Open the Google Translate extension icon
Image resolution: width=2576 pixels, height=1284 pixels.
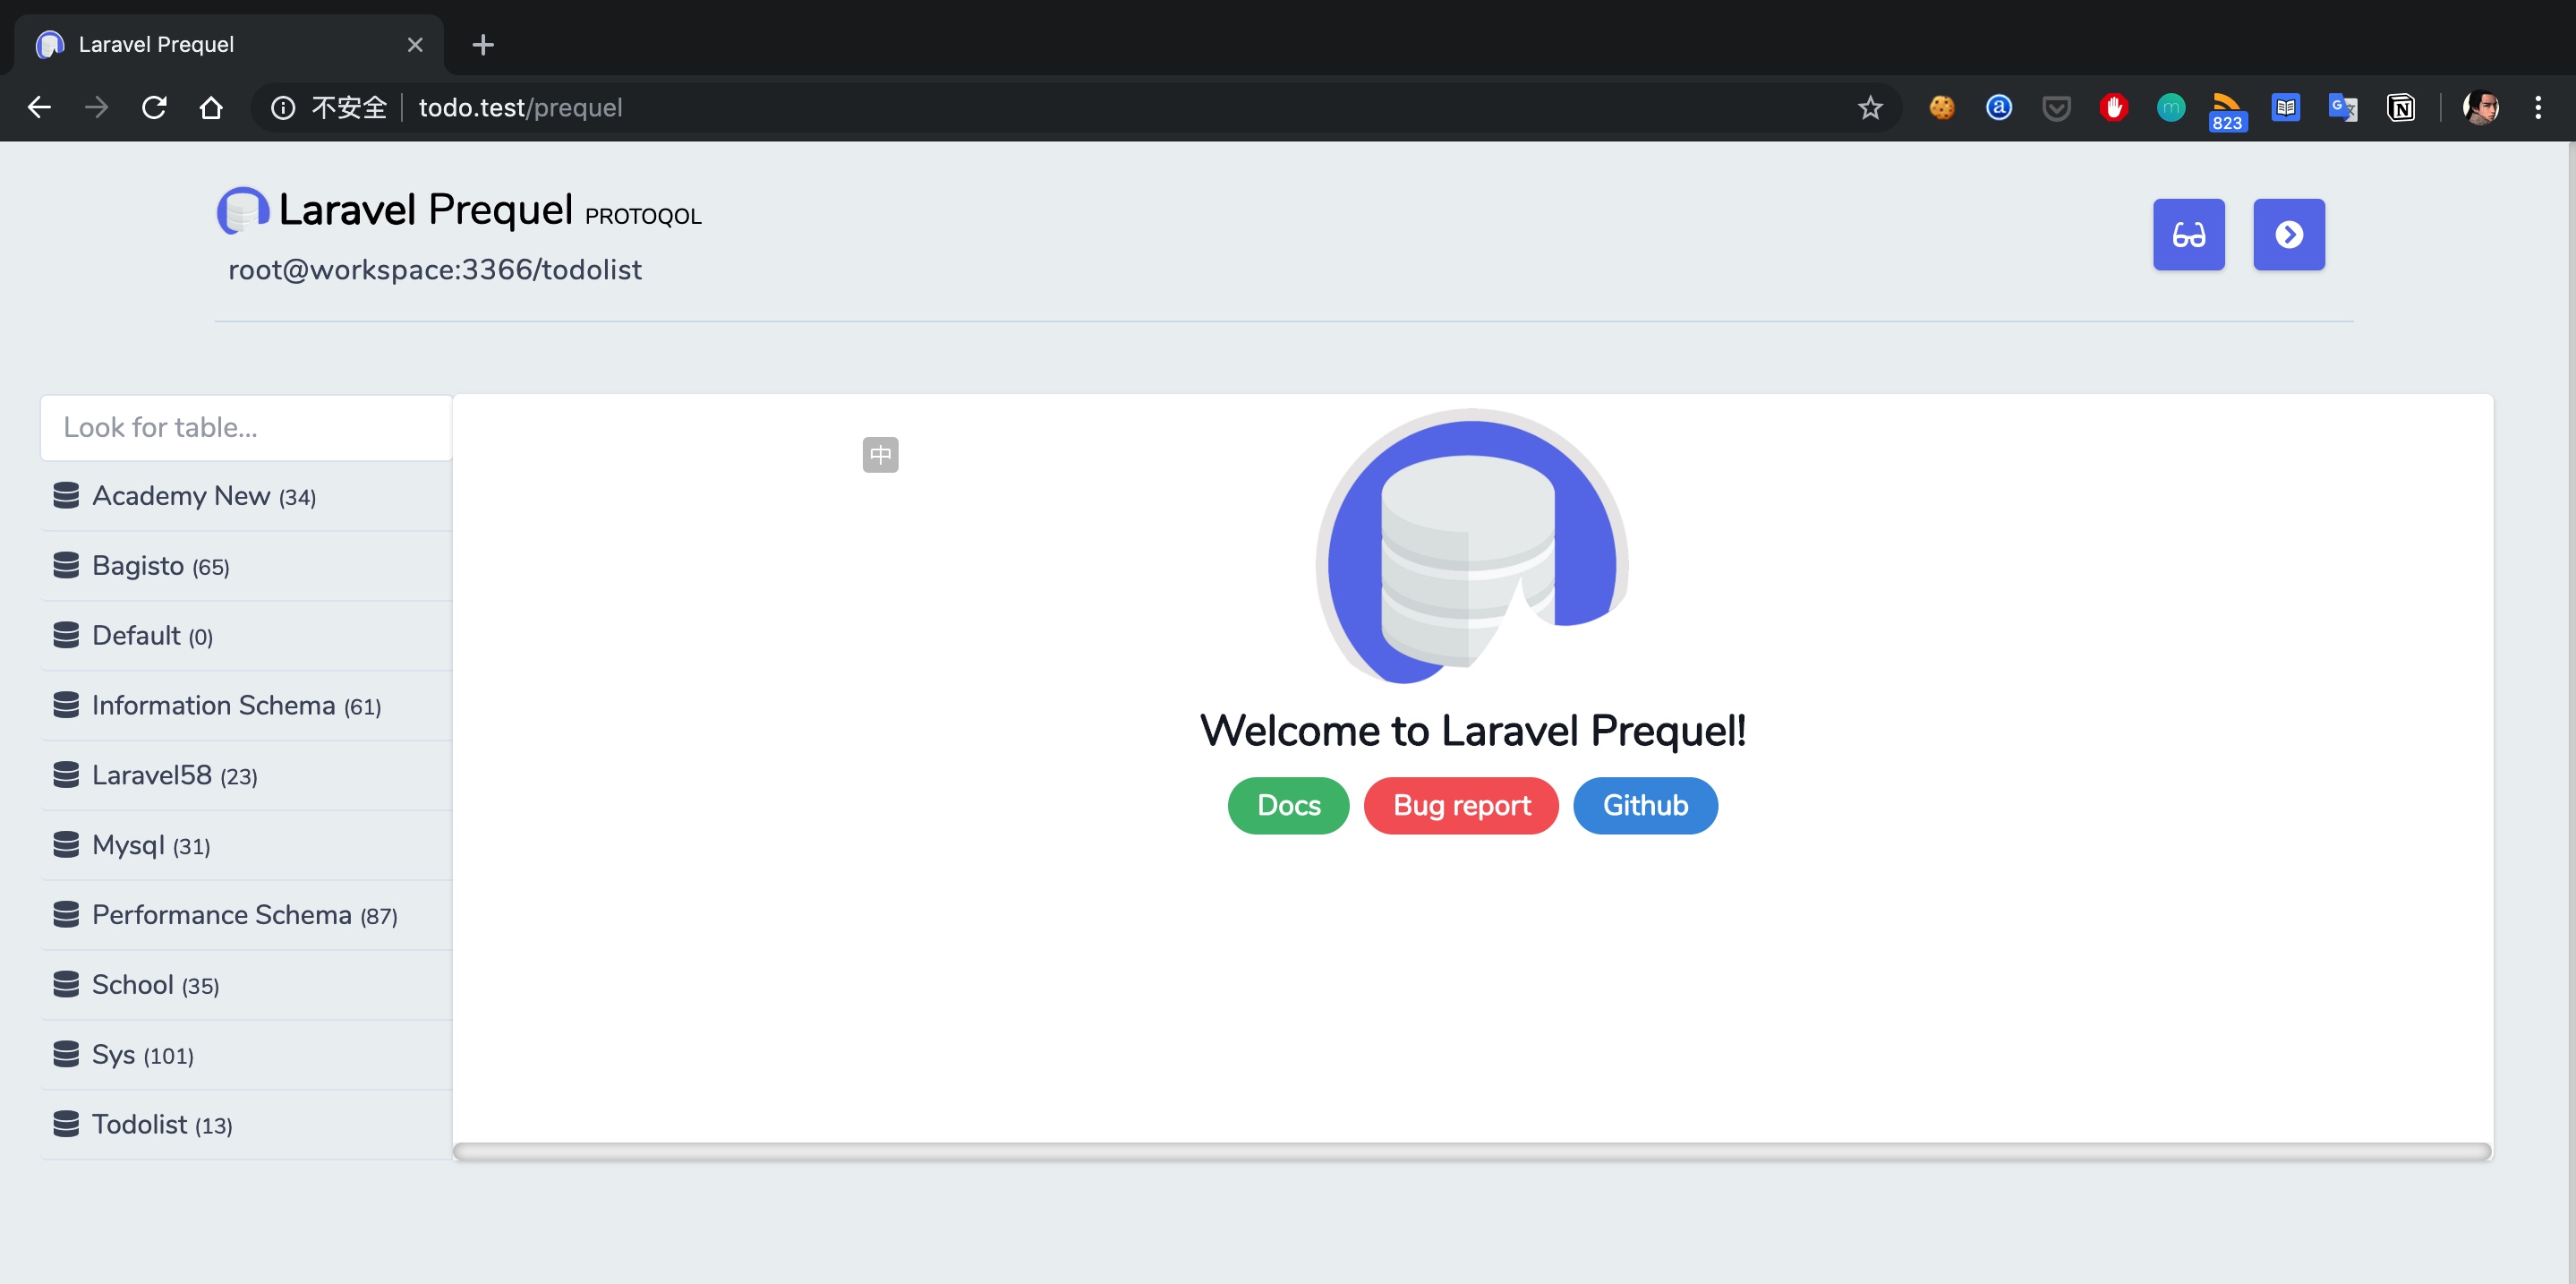click(x=2343, y=107)
